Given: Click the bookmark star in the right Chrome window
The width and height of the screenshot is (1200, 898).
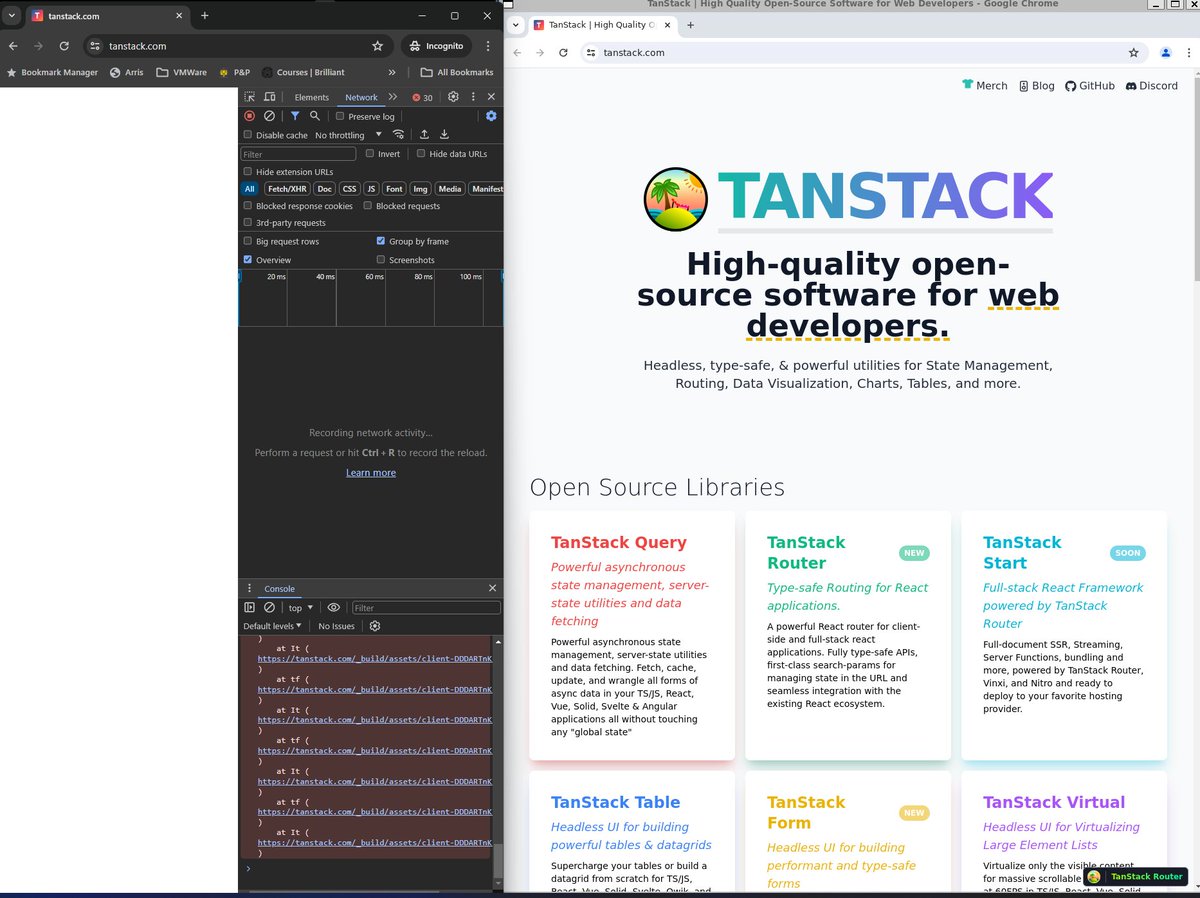Looking at the screenshot, I should [x=1133, y=52].
